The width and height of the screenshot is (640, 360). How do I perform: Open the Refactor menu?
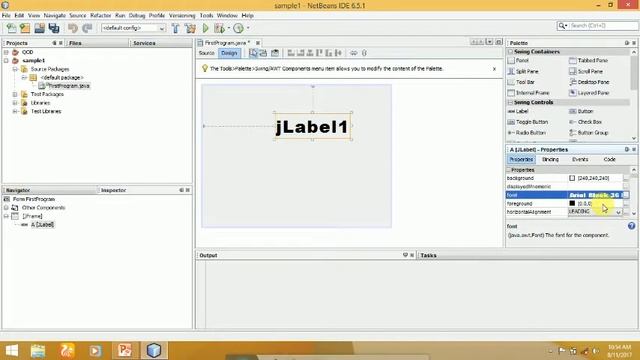click(x=100, y=16)
